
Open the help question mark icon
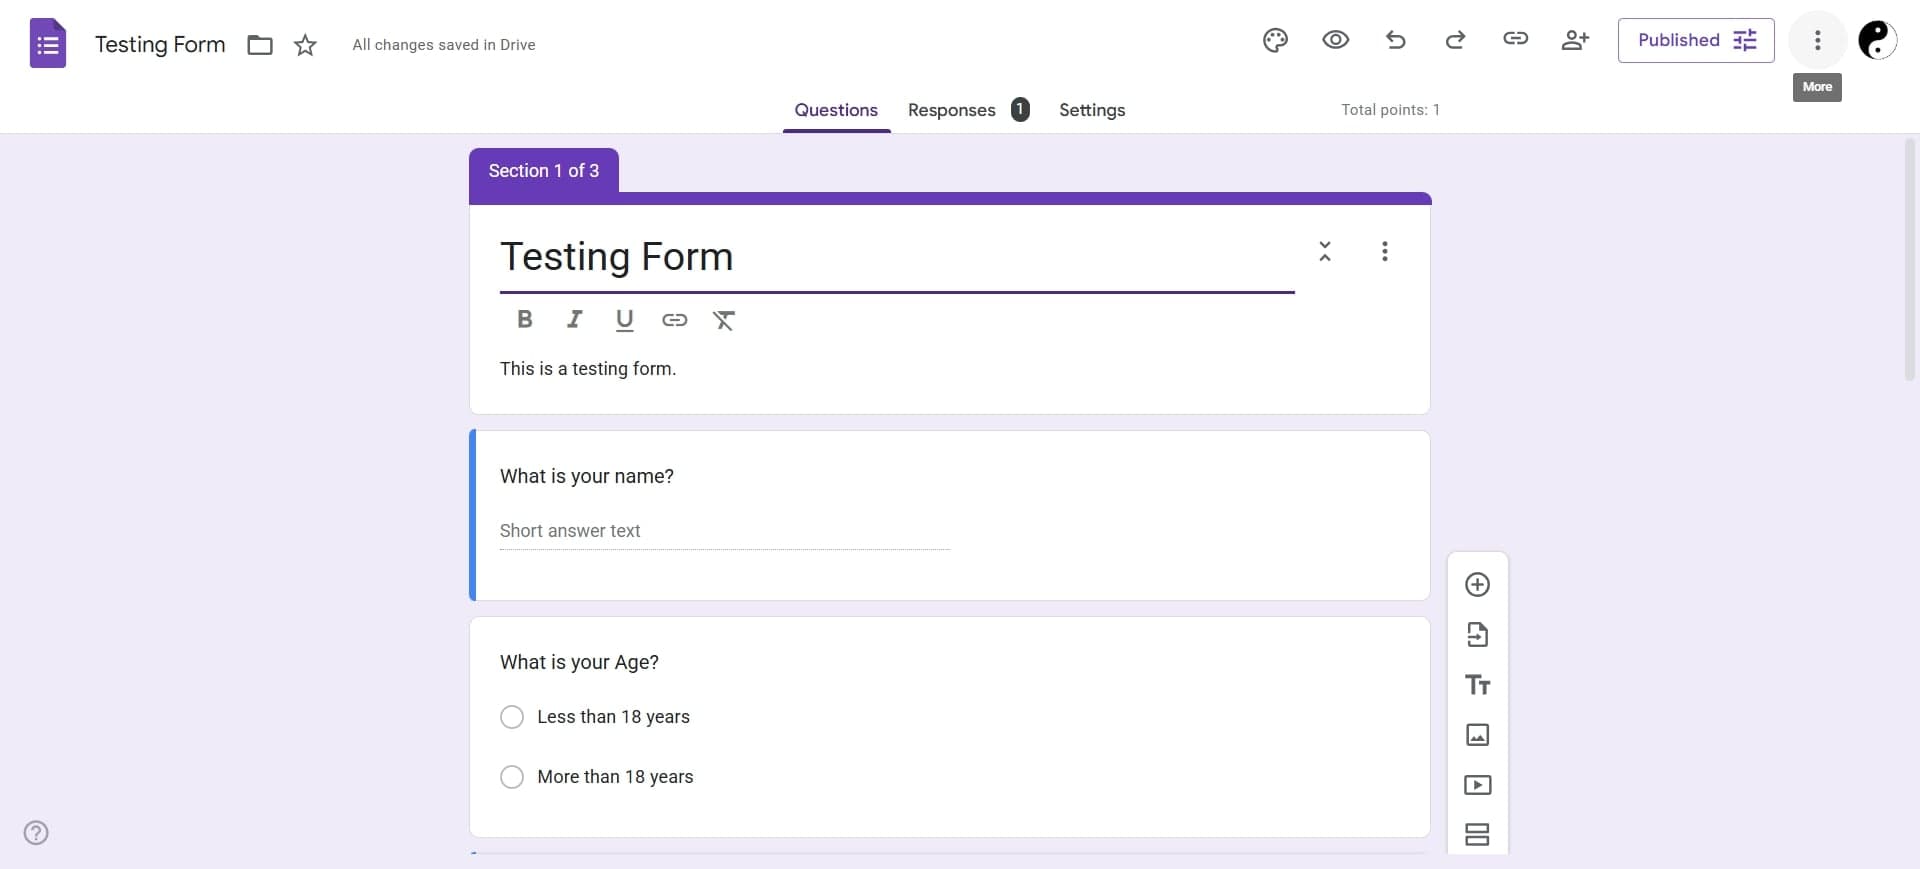click(36, 833)
